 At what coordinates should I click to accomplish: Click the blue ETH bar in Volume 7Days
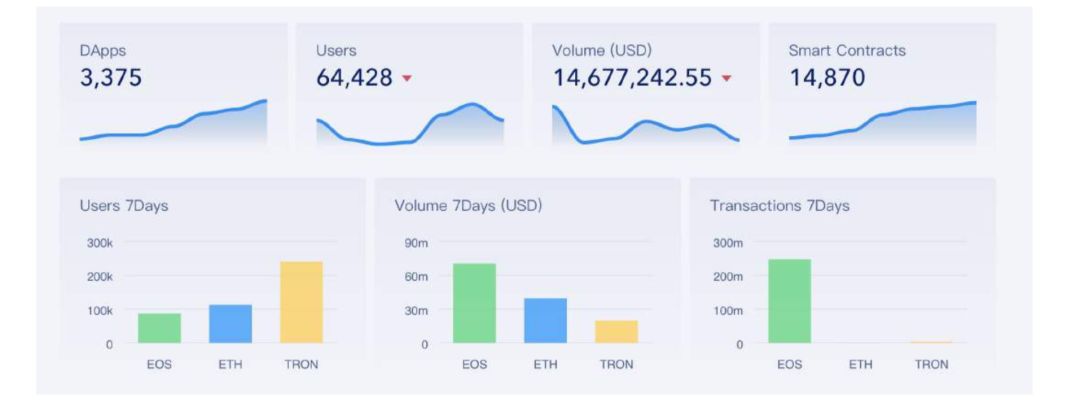(x=546, y=321)
